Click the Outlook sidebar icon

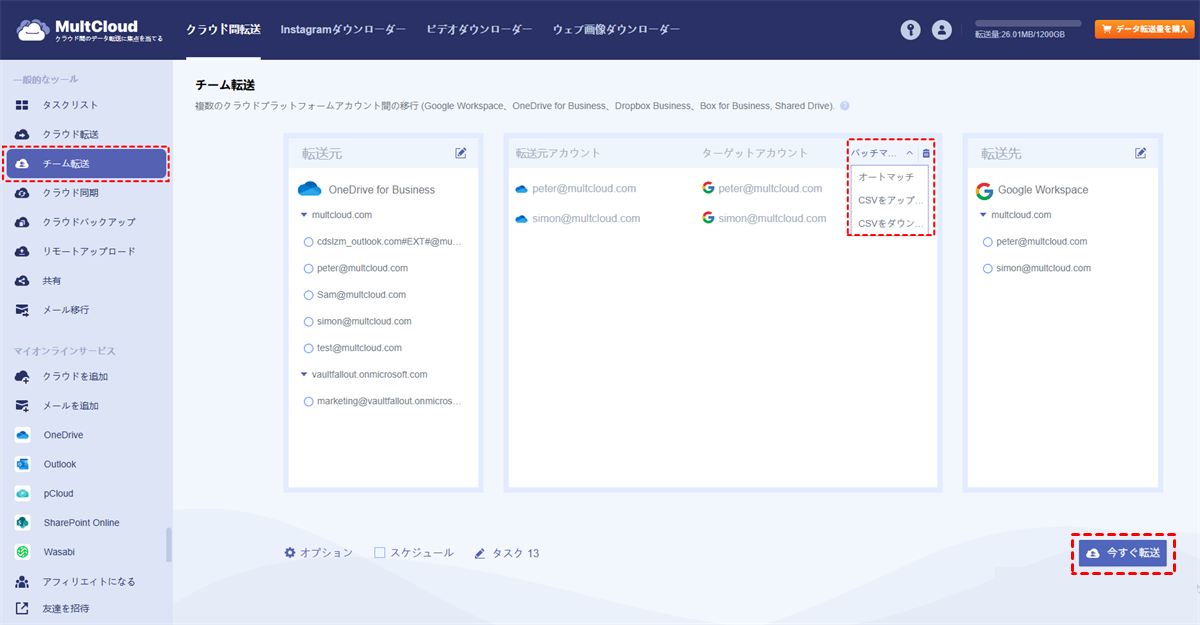(22, 464)
